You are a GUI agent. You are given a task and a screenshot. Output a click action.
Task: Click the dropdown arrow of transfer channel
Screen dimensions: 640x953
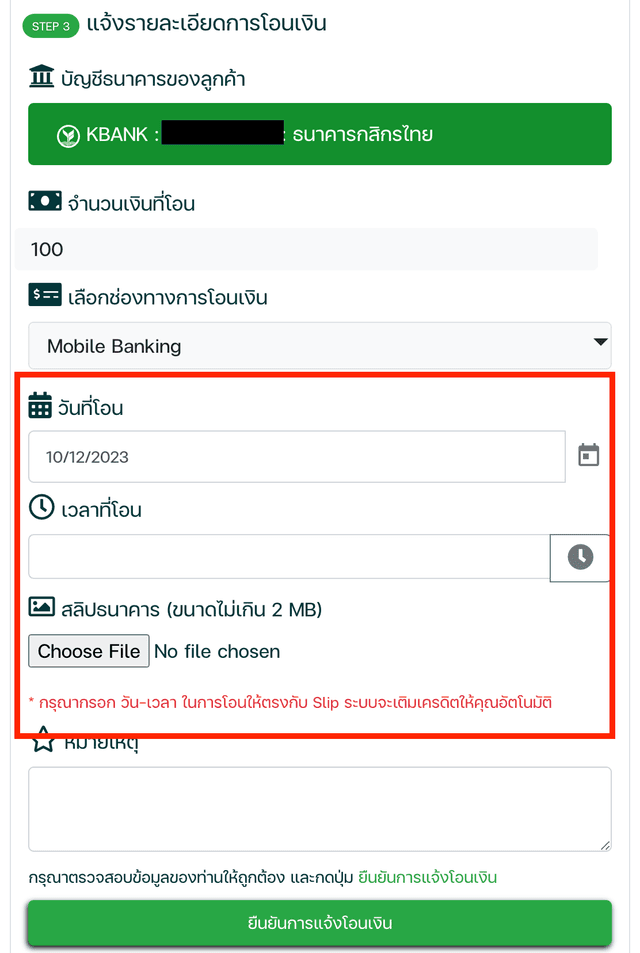click(600, 342)
